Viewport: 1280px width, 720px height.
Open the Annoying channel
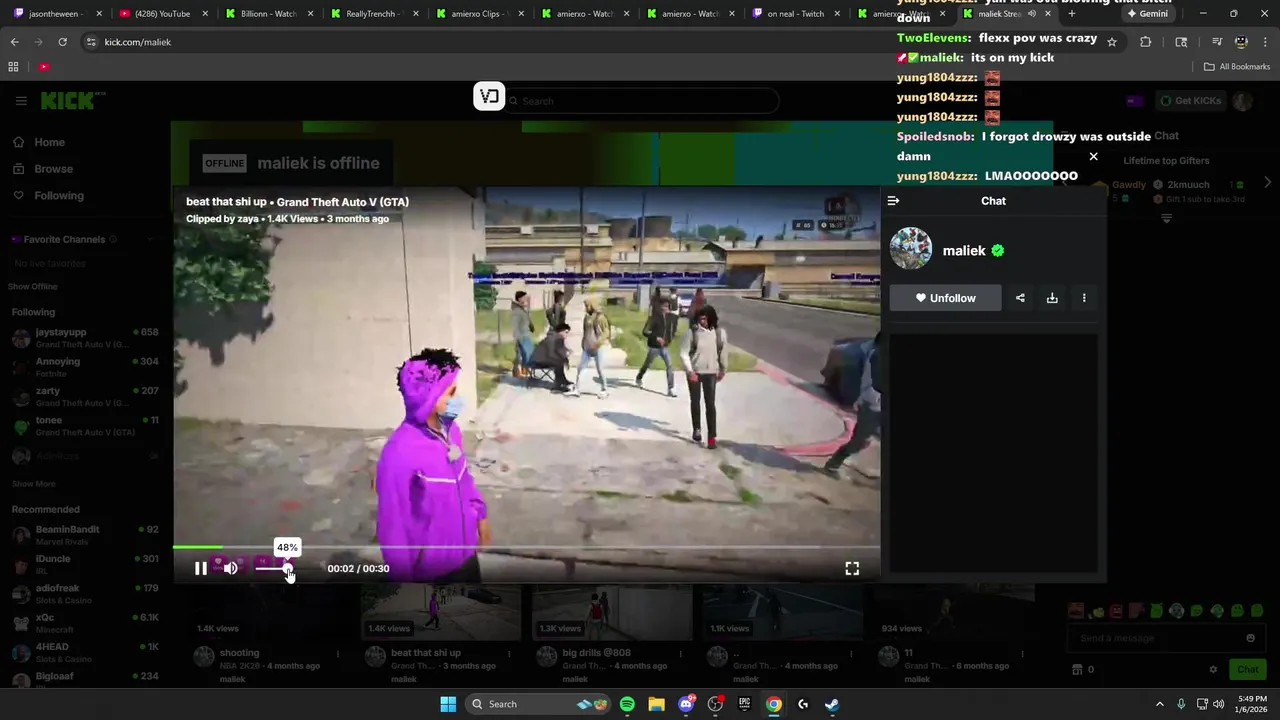click(85, 367)
